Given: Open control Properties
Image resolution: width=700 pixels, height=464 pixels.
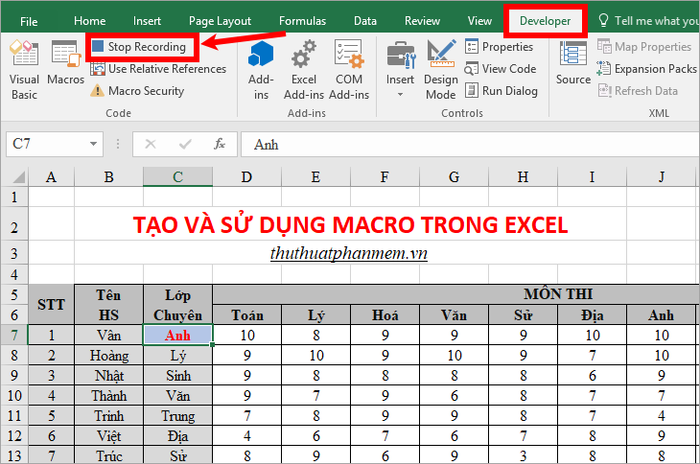Looking at the screenshot, I should [499, 46].
